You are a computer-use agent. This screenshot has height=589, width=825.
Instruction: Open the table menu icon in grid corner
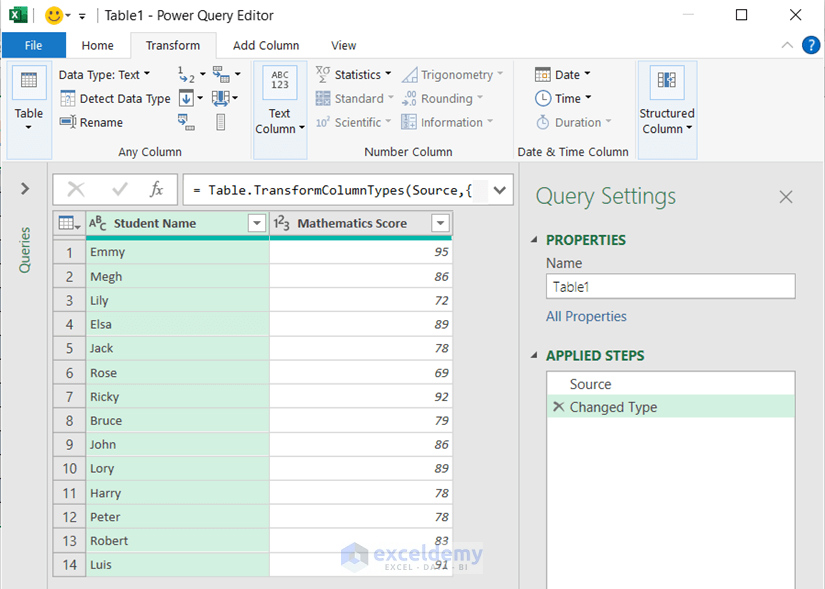click(x=68, y=223)
